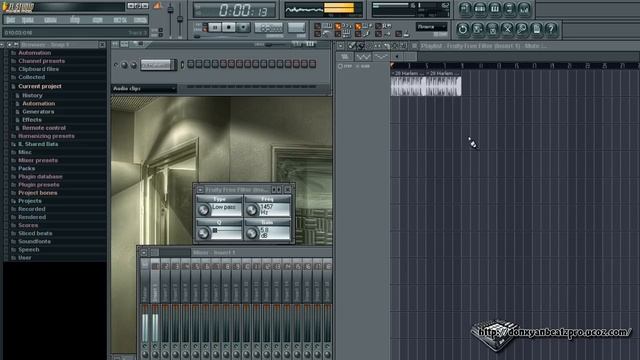Select the second 28 Harlem audio clip
Viewport: 640px width, 360px height.
[444, 83]
